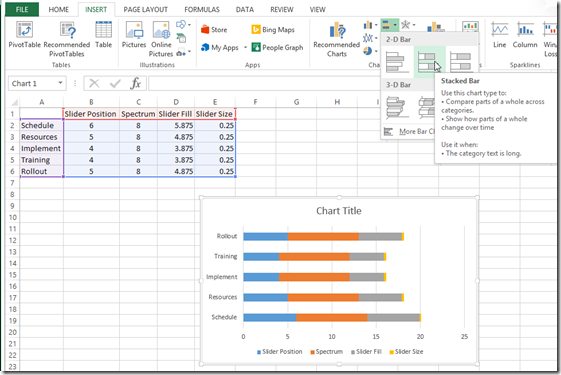Switch to the PAGE LAYOUT tab
Image resolution: width=561 pixels, height=375 pixels.
pyautogui.click(x=146, y=10)
